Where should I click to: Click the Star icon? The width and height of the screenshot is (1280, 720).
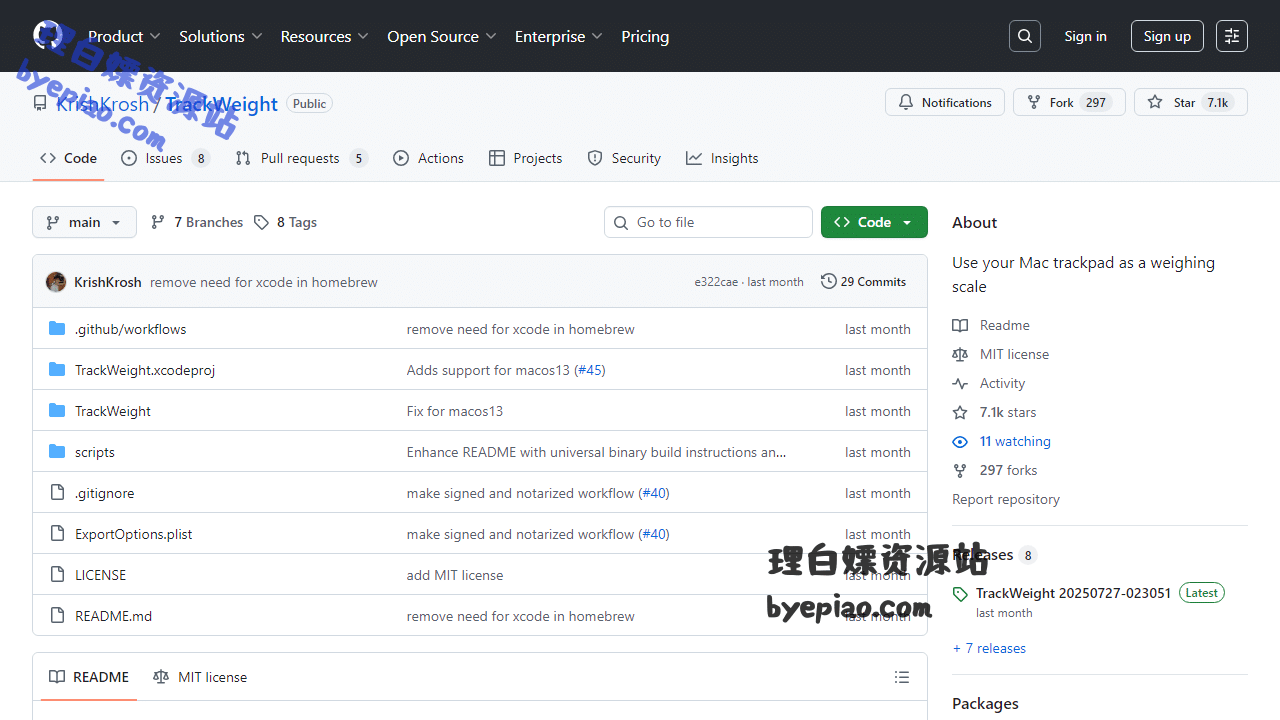[1155, 102]
